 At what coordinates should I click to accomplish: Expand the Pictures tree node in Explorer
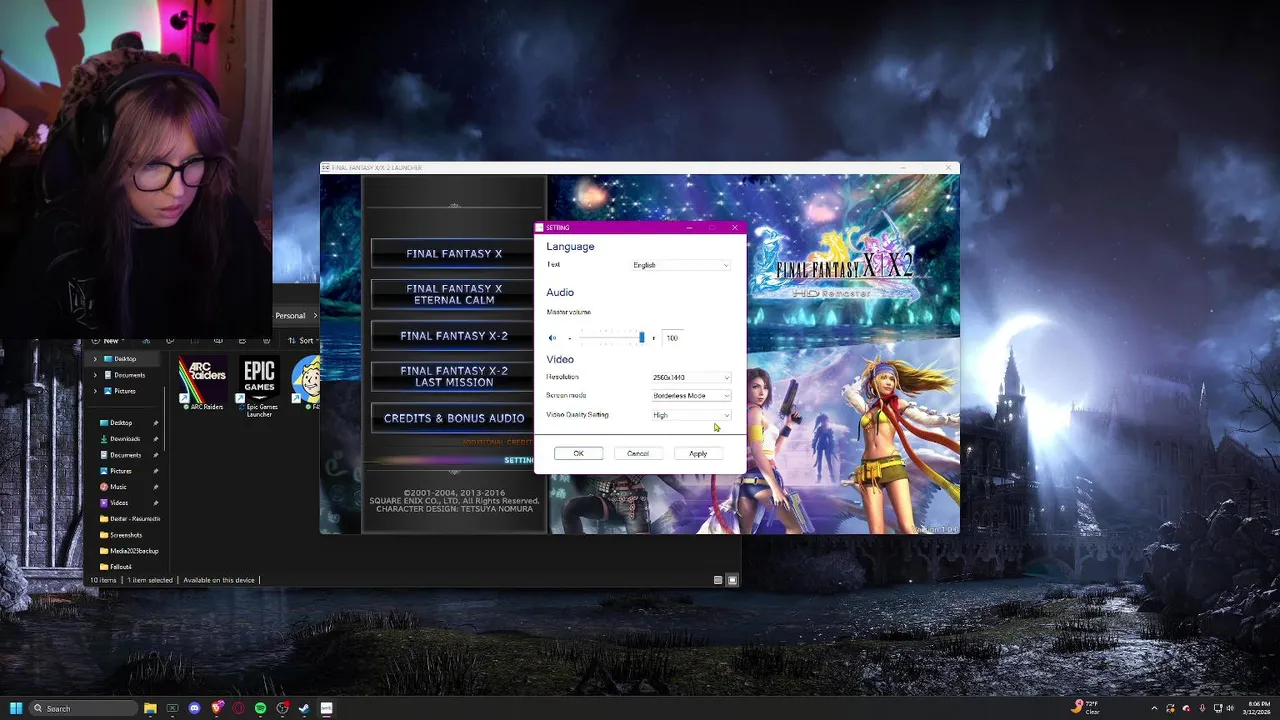click(96, 391)
